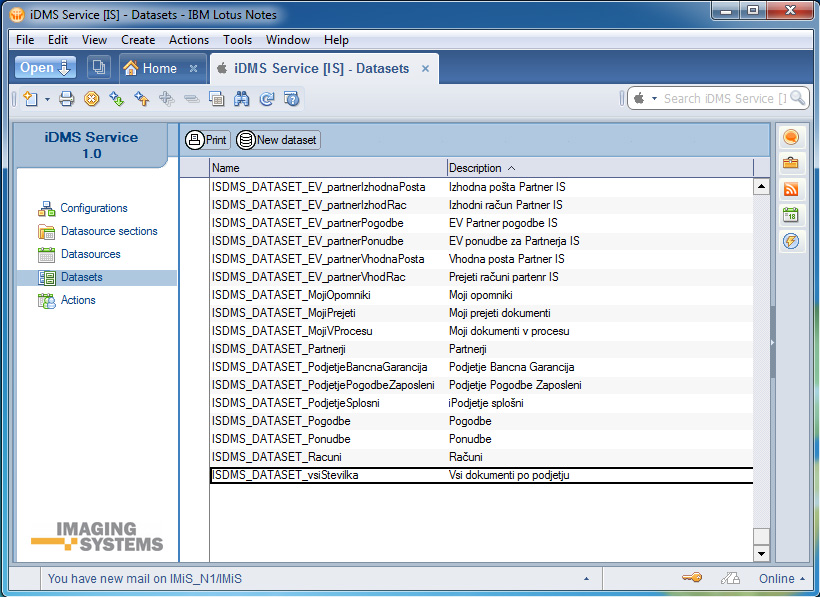Open the Actions menu in menu bar
This screenshot has width=820, height=597.
189,40
